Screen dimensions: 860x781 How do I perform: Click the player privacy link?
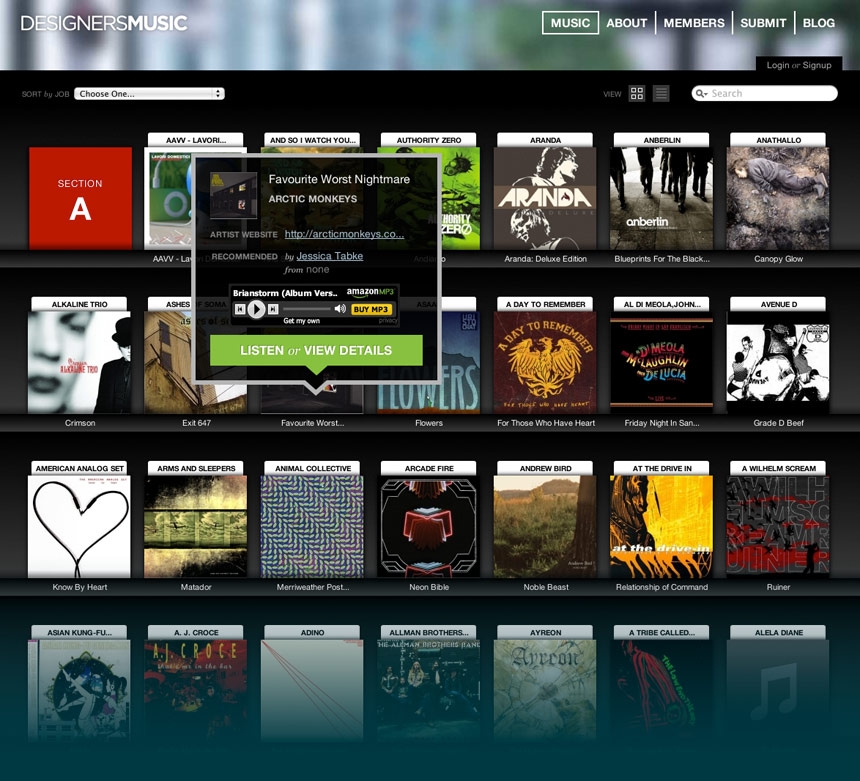(x=388, y=320)
